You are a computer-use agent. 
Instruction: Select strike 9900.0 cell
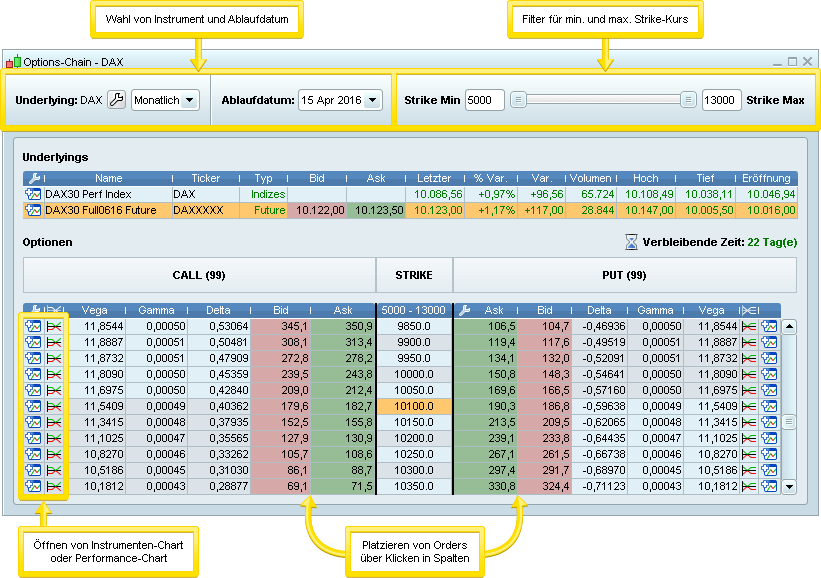tap(414, 342)
